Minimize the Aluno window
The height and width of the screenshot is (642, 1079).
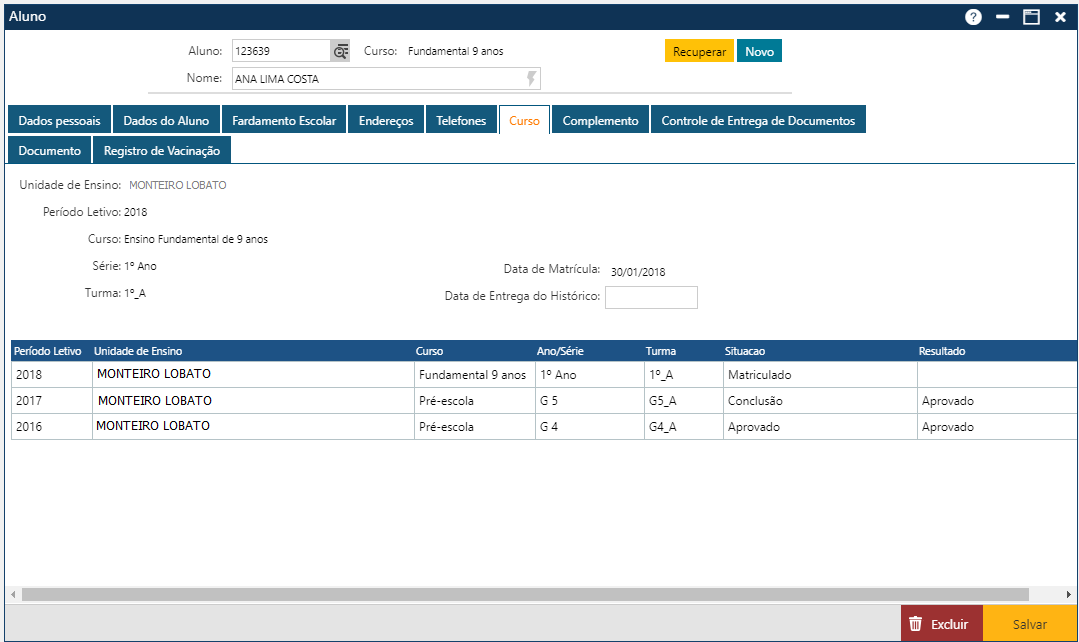(1002, 17)
